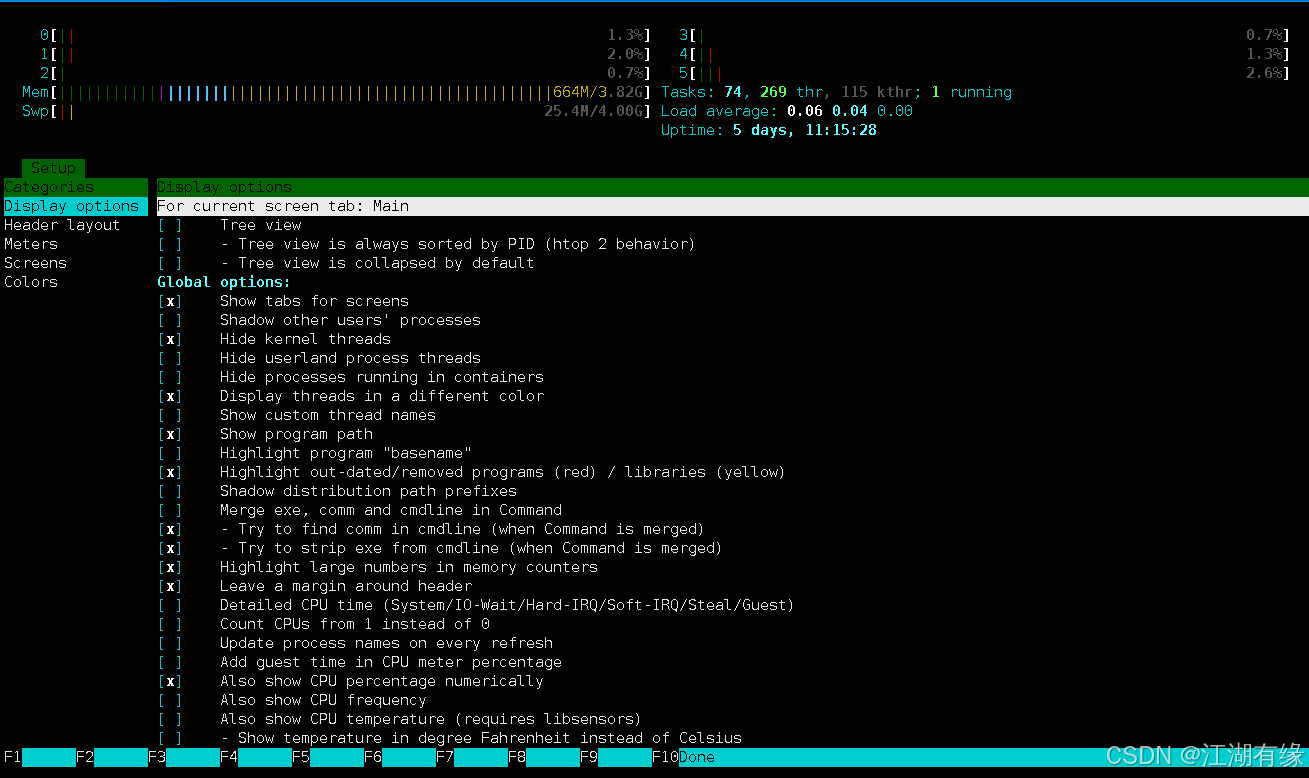Image resolution: width=1309 pixels, height=778 pixels.
Task: Open the Meters category
Action: tap(31, 244)
